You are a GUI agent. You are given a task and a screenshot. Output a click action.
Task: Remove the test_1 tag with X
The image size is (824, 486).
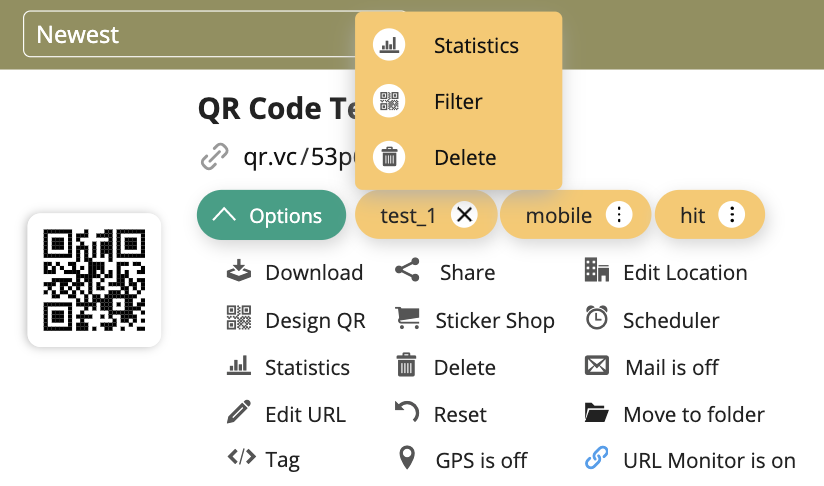463,215
